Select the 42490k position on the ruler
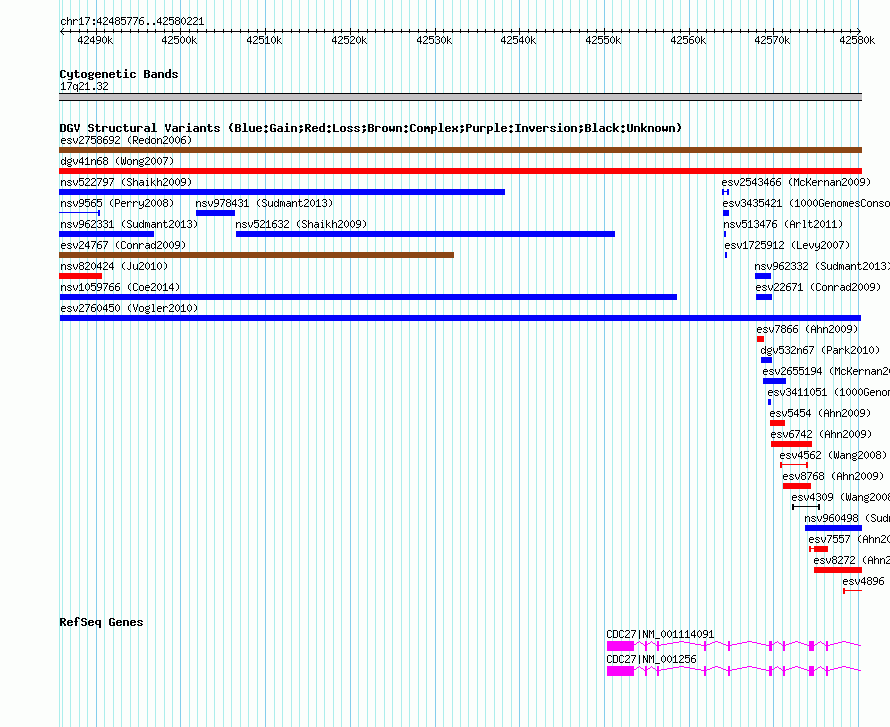 pos(95,40)
